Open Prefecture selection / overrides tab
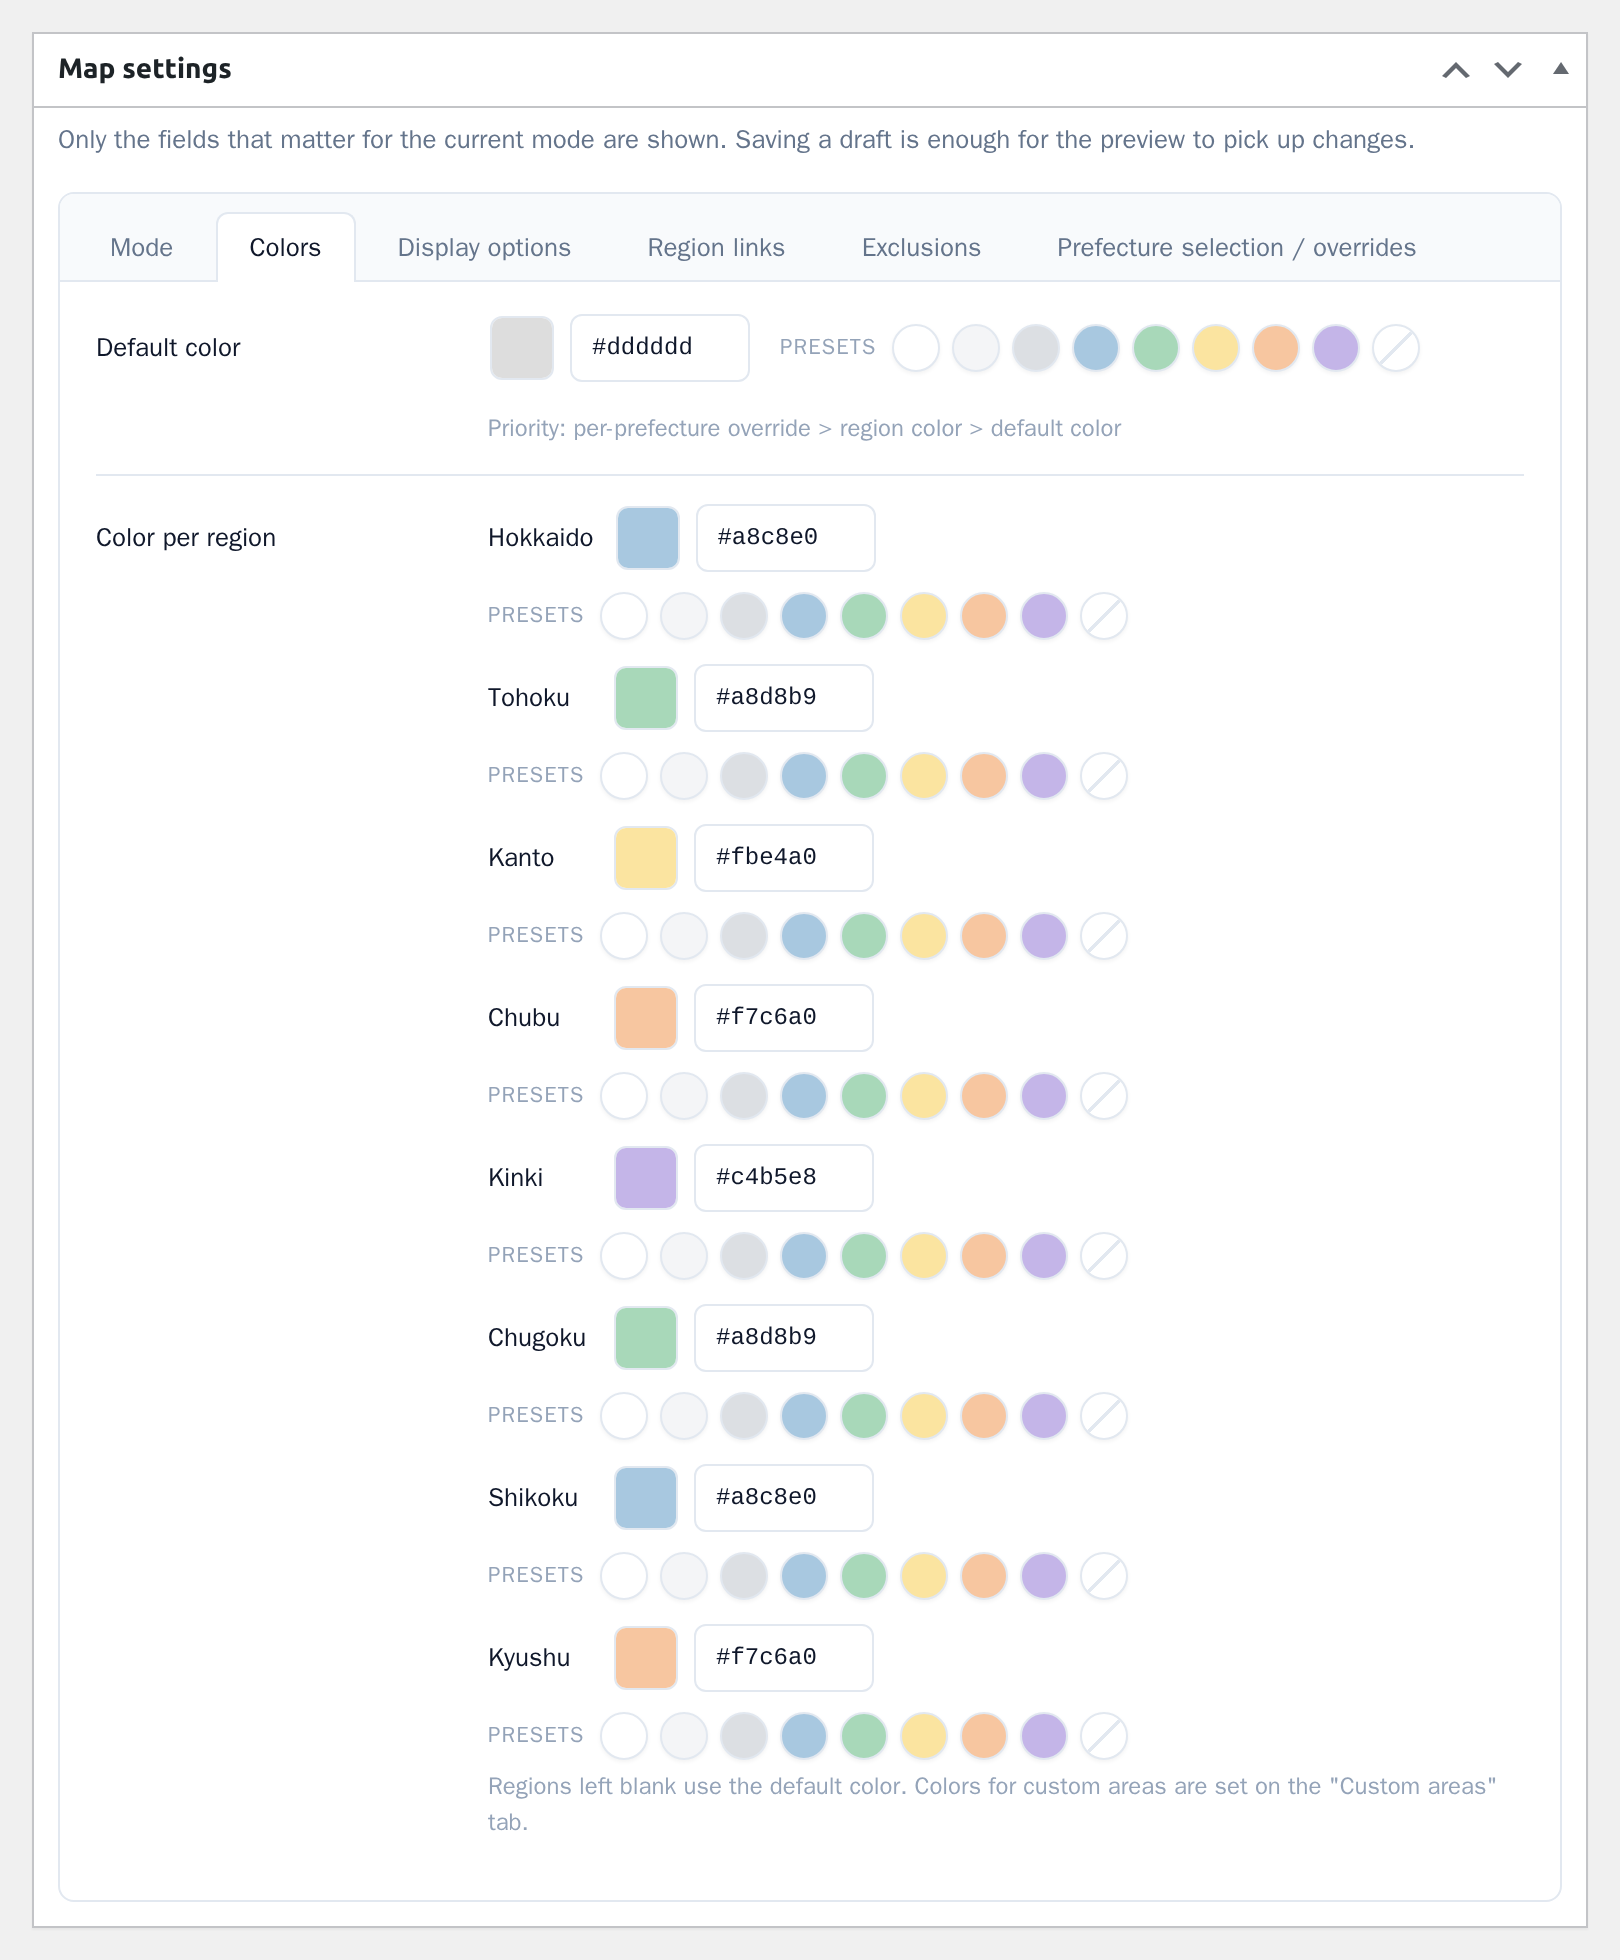 [1236, 248]
